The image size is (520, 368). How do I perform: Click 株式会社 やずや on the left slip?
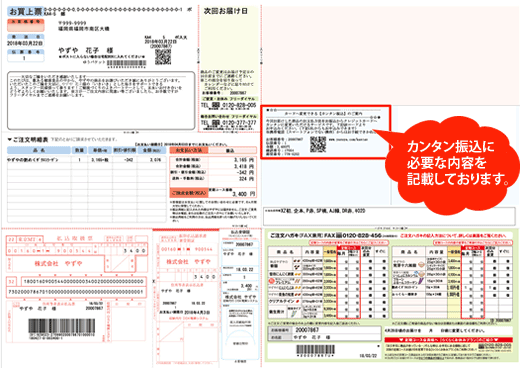58,263
